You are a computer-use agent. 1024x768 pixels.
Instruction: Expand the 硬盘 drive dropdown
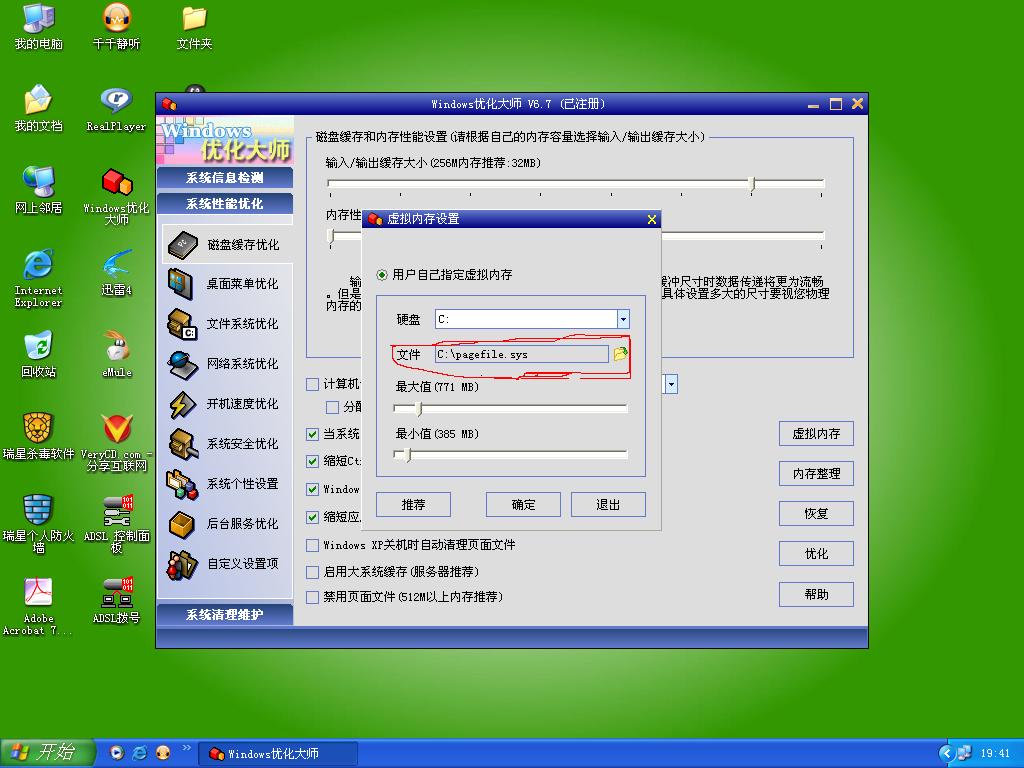(x=623, y=319)
